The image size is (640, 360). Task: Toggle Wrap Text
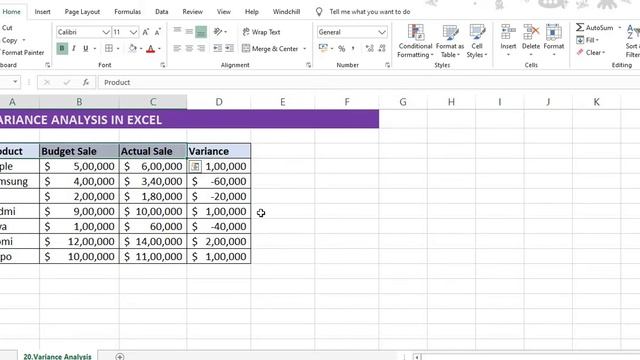tap(261, 32)
